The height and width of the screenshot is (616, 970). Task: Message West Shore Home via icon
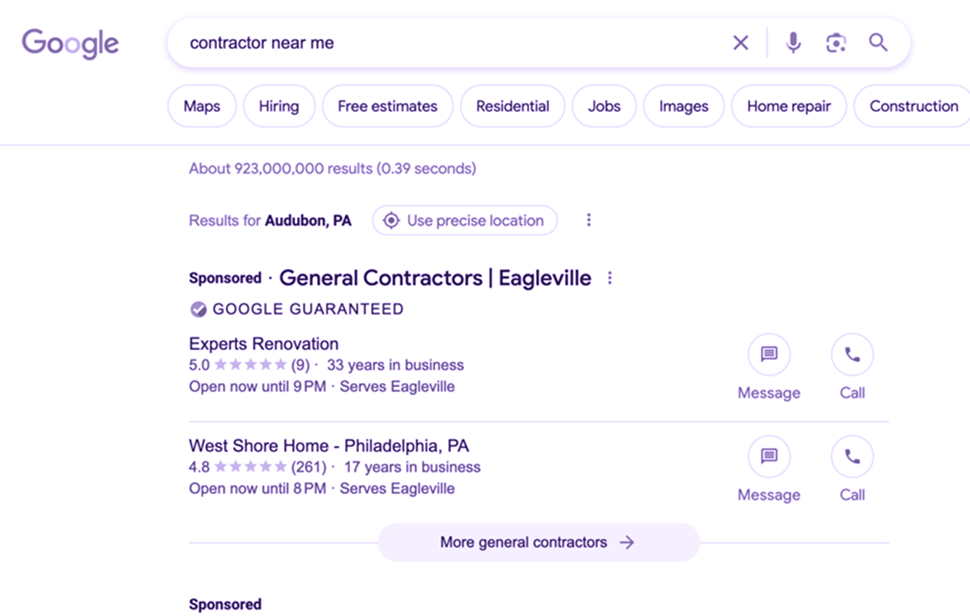769,456
